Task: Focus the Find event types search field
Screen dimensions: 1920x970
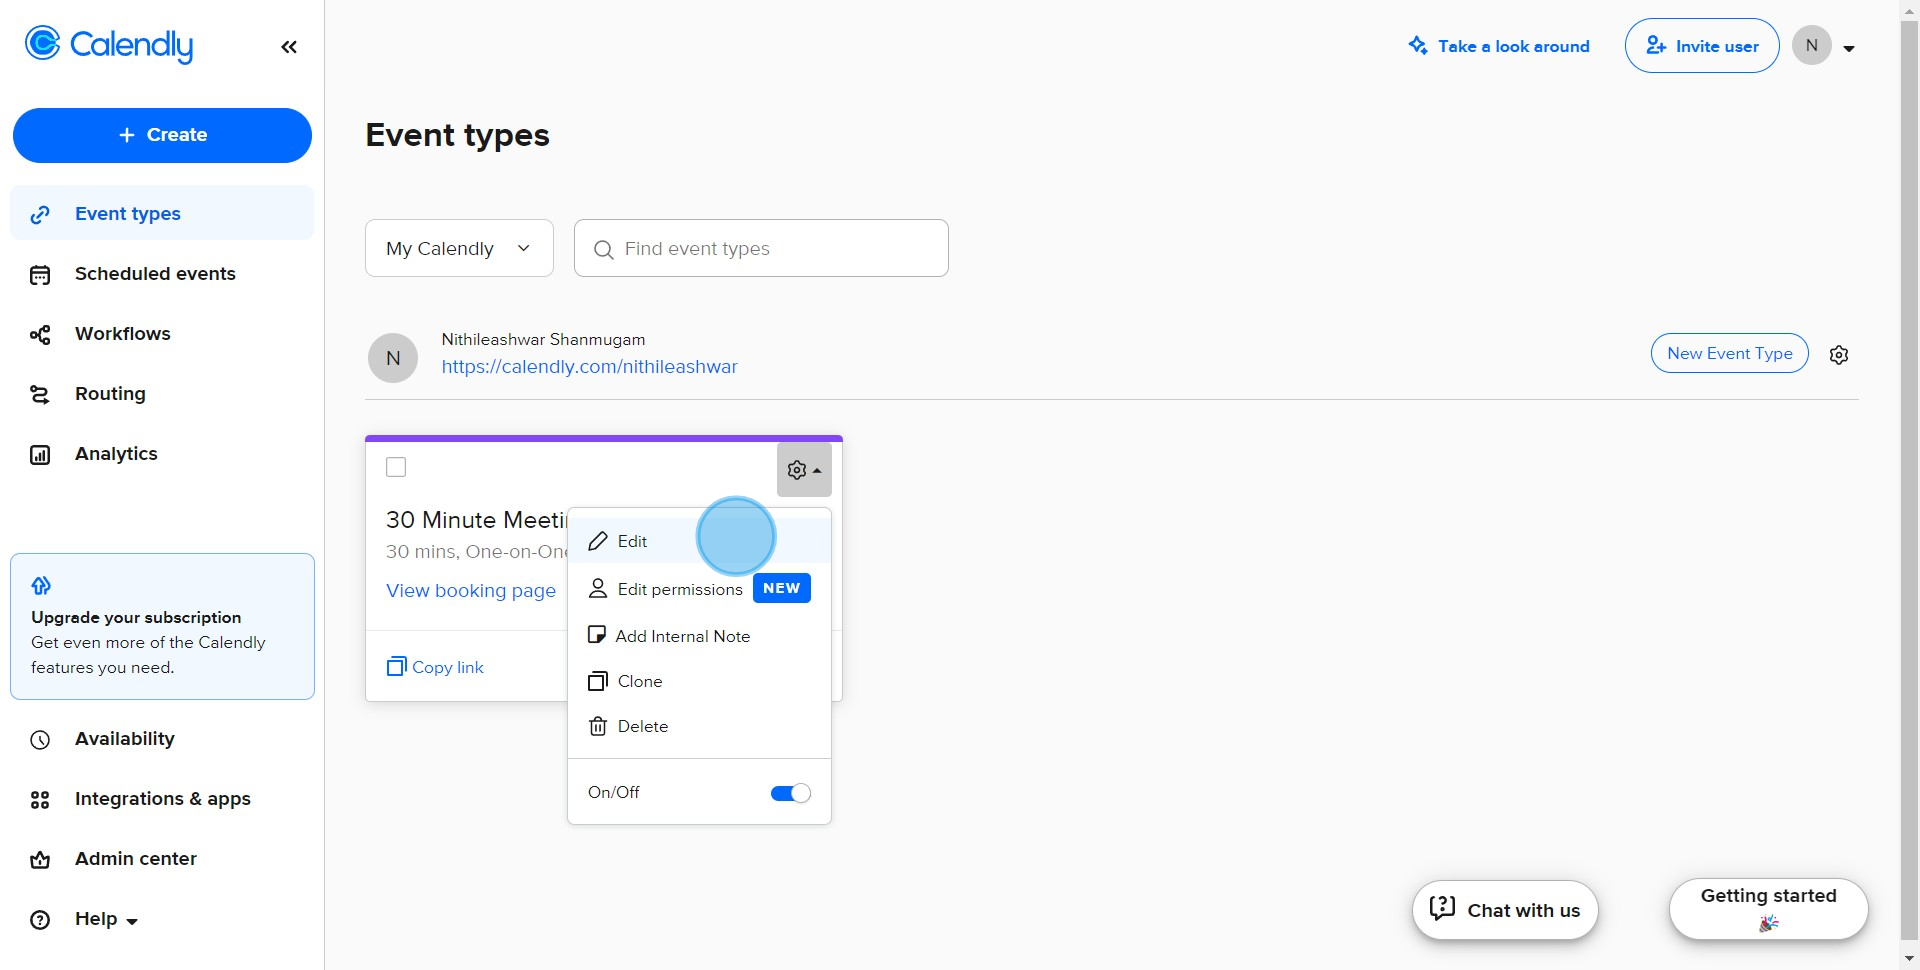Action: [x=761, y=248]
